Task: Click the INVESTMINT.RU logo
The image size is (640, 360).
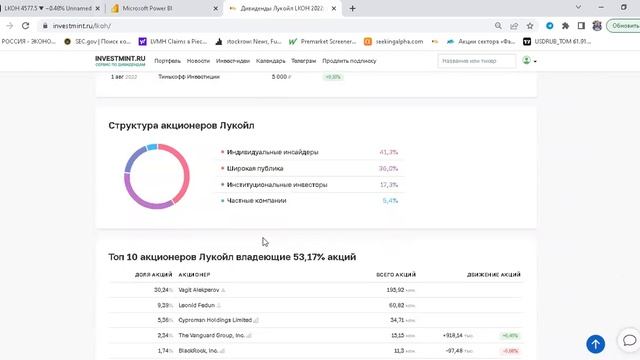Action: pos(120,61)
